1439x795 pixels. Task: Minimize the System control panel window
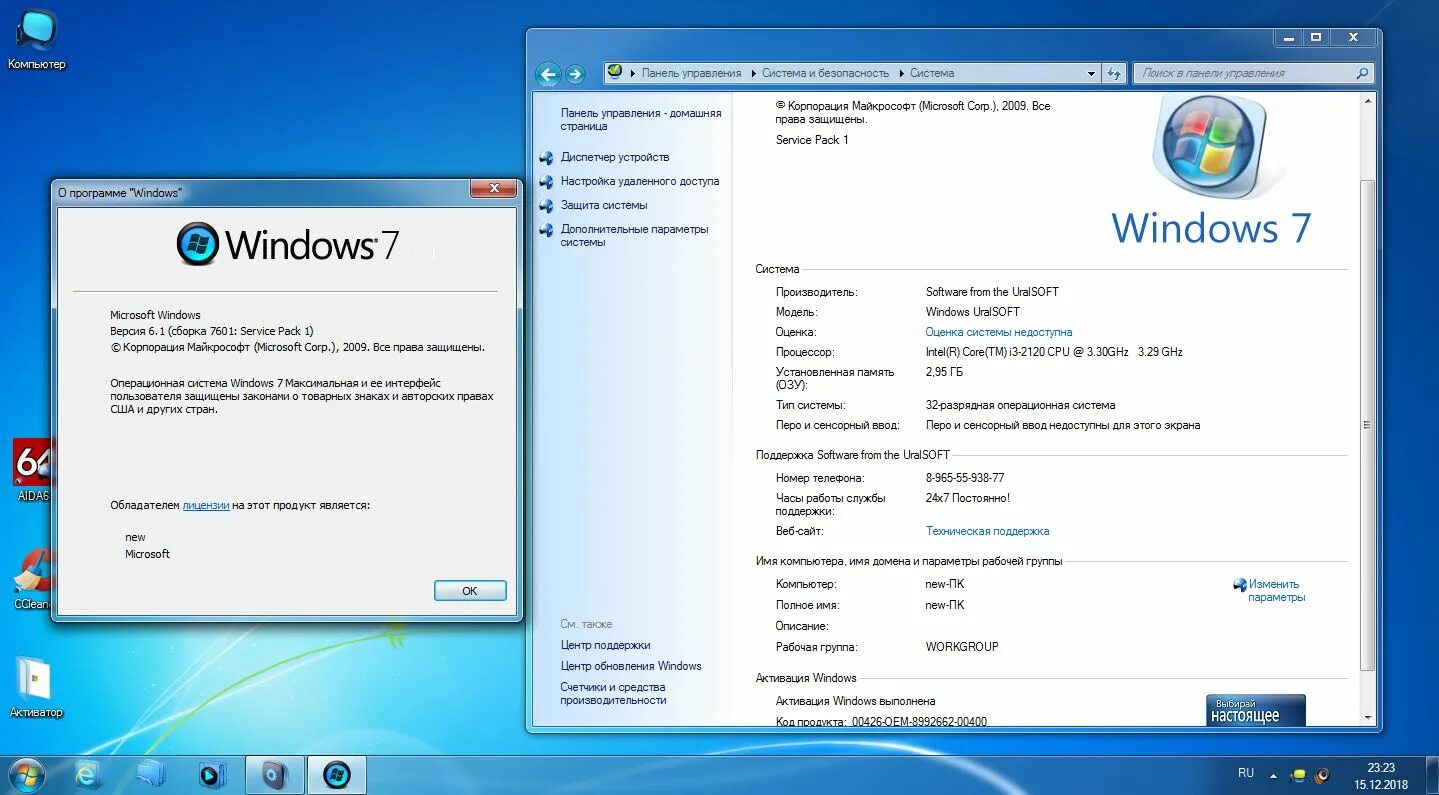coord(1288,37)
